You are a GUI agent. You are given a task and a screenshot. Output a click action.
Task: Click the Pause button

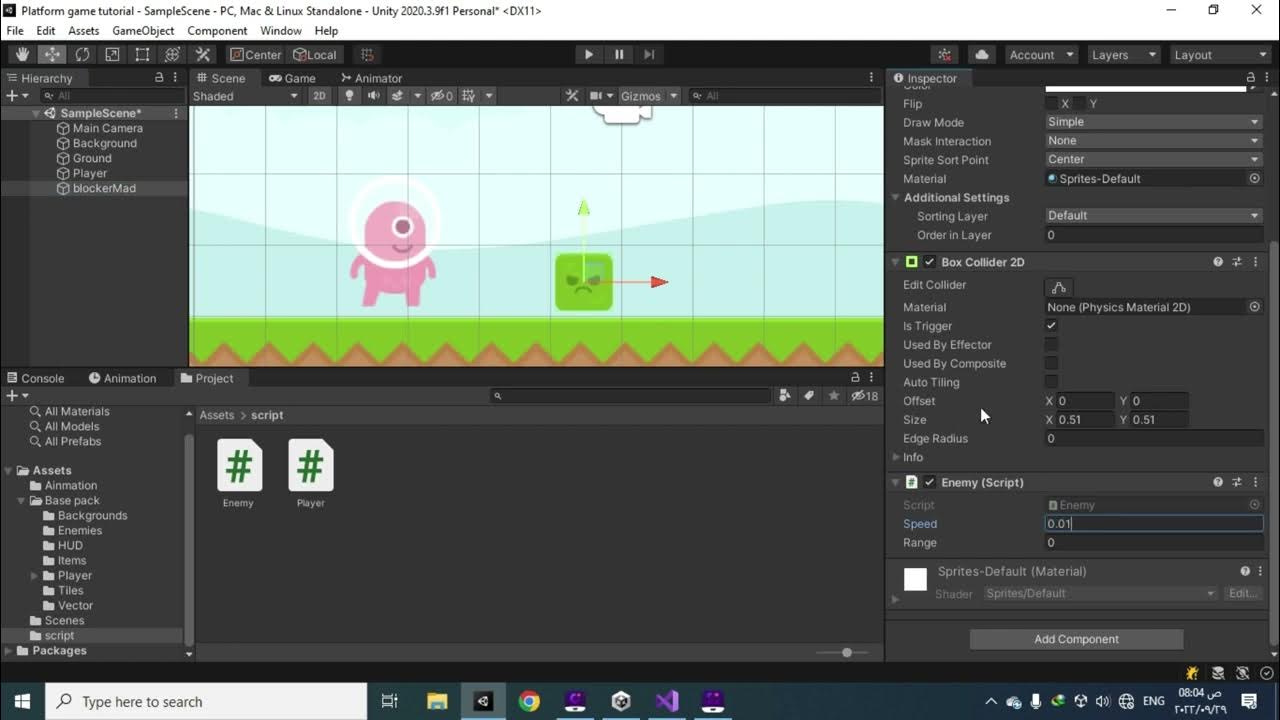pyautogui.click(x=619, y=55)
